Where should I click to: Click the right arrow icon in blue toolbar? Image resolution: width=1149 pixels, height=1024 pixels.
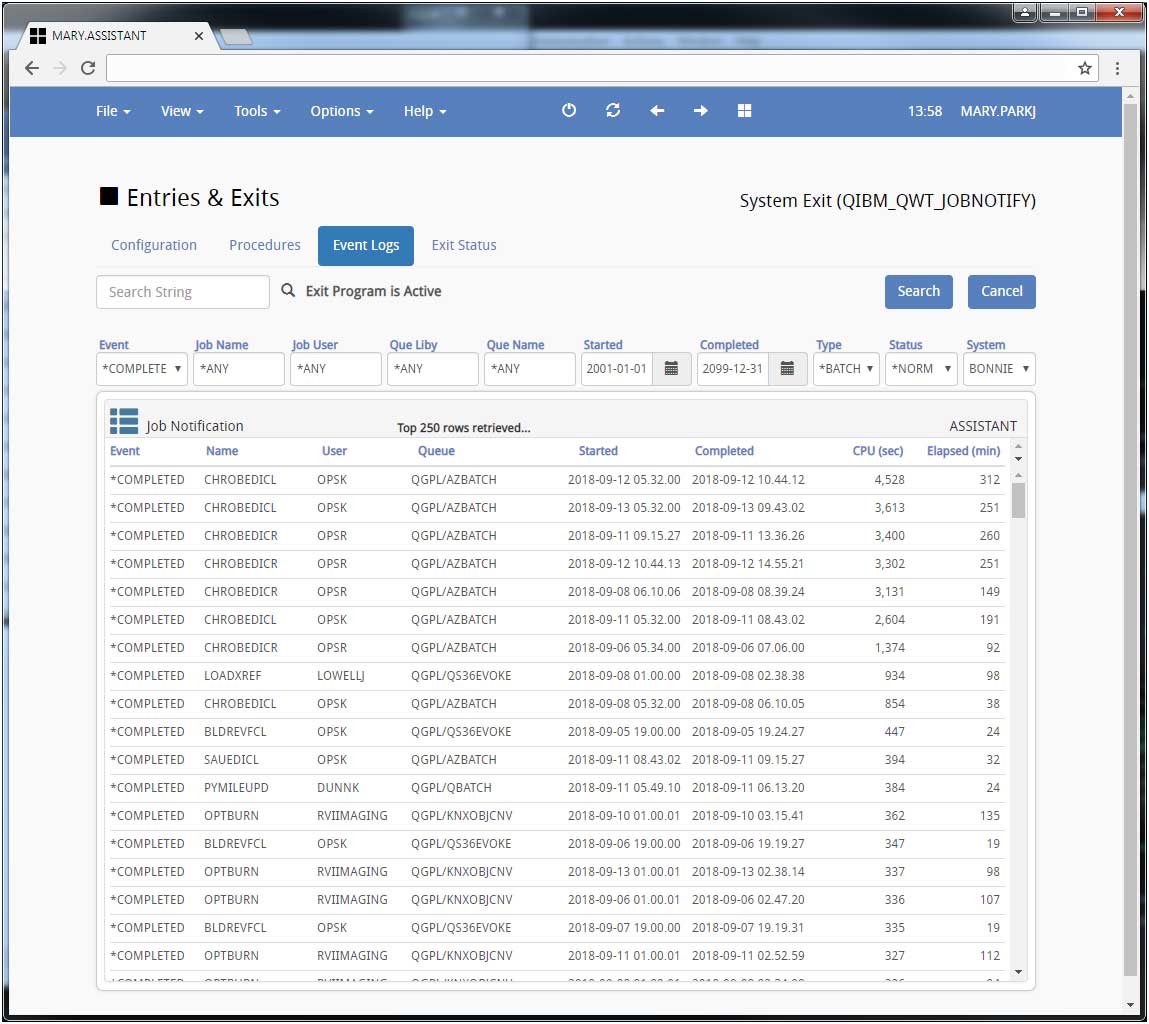click(x=700, y=111)
